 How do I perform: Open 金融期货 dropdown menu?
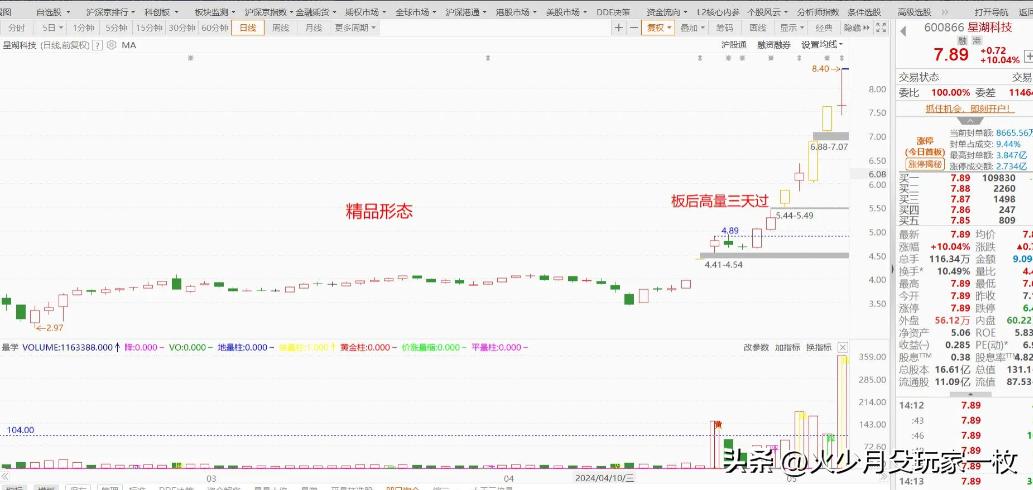coord(316,12)
